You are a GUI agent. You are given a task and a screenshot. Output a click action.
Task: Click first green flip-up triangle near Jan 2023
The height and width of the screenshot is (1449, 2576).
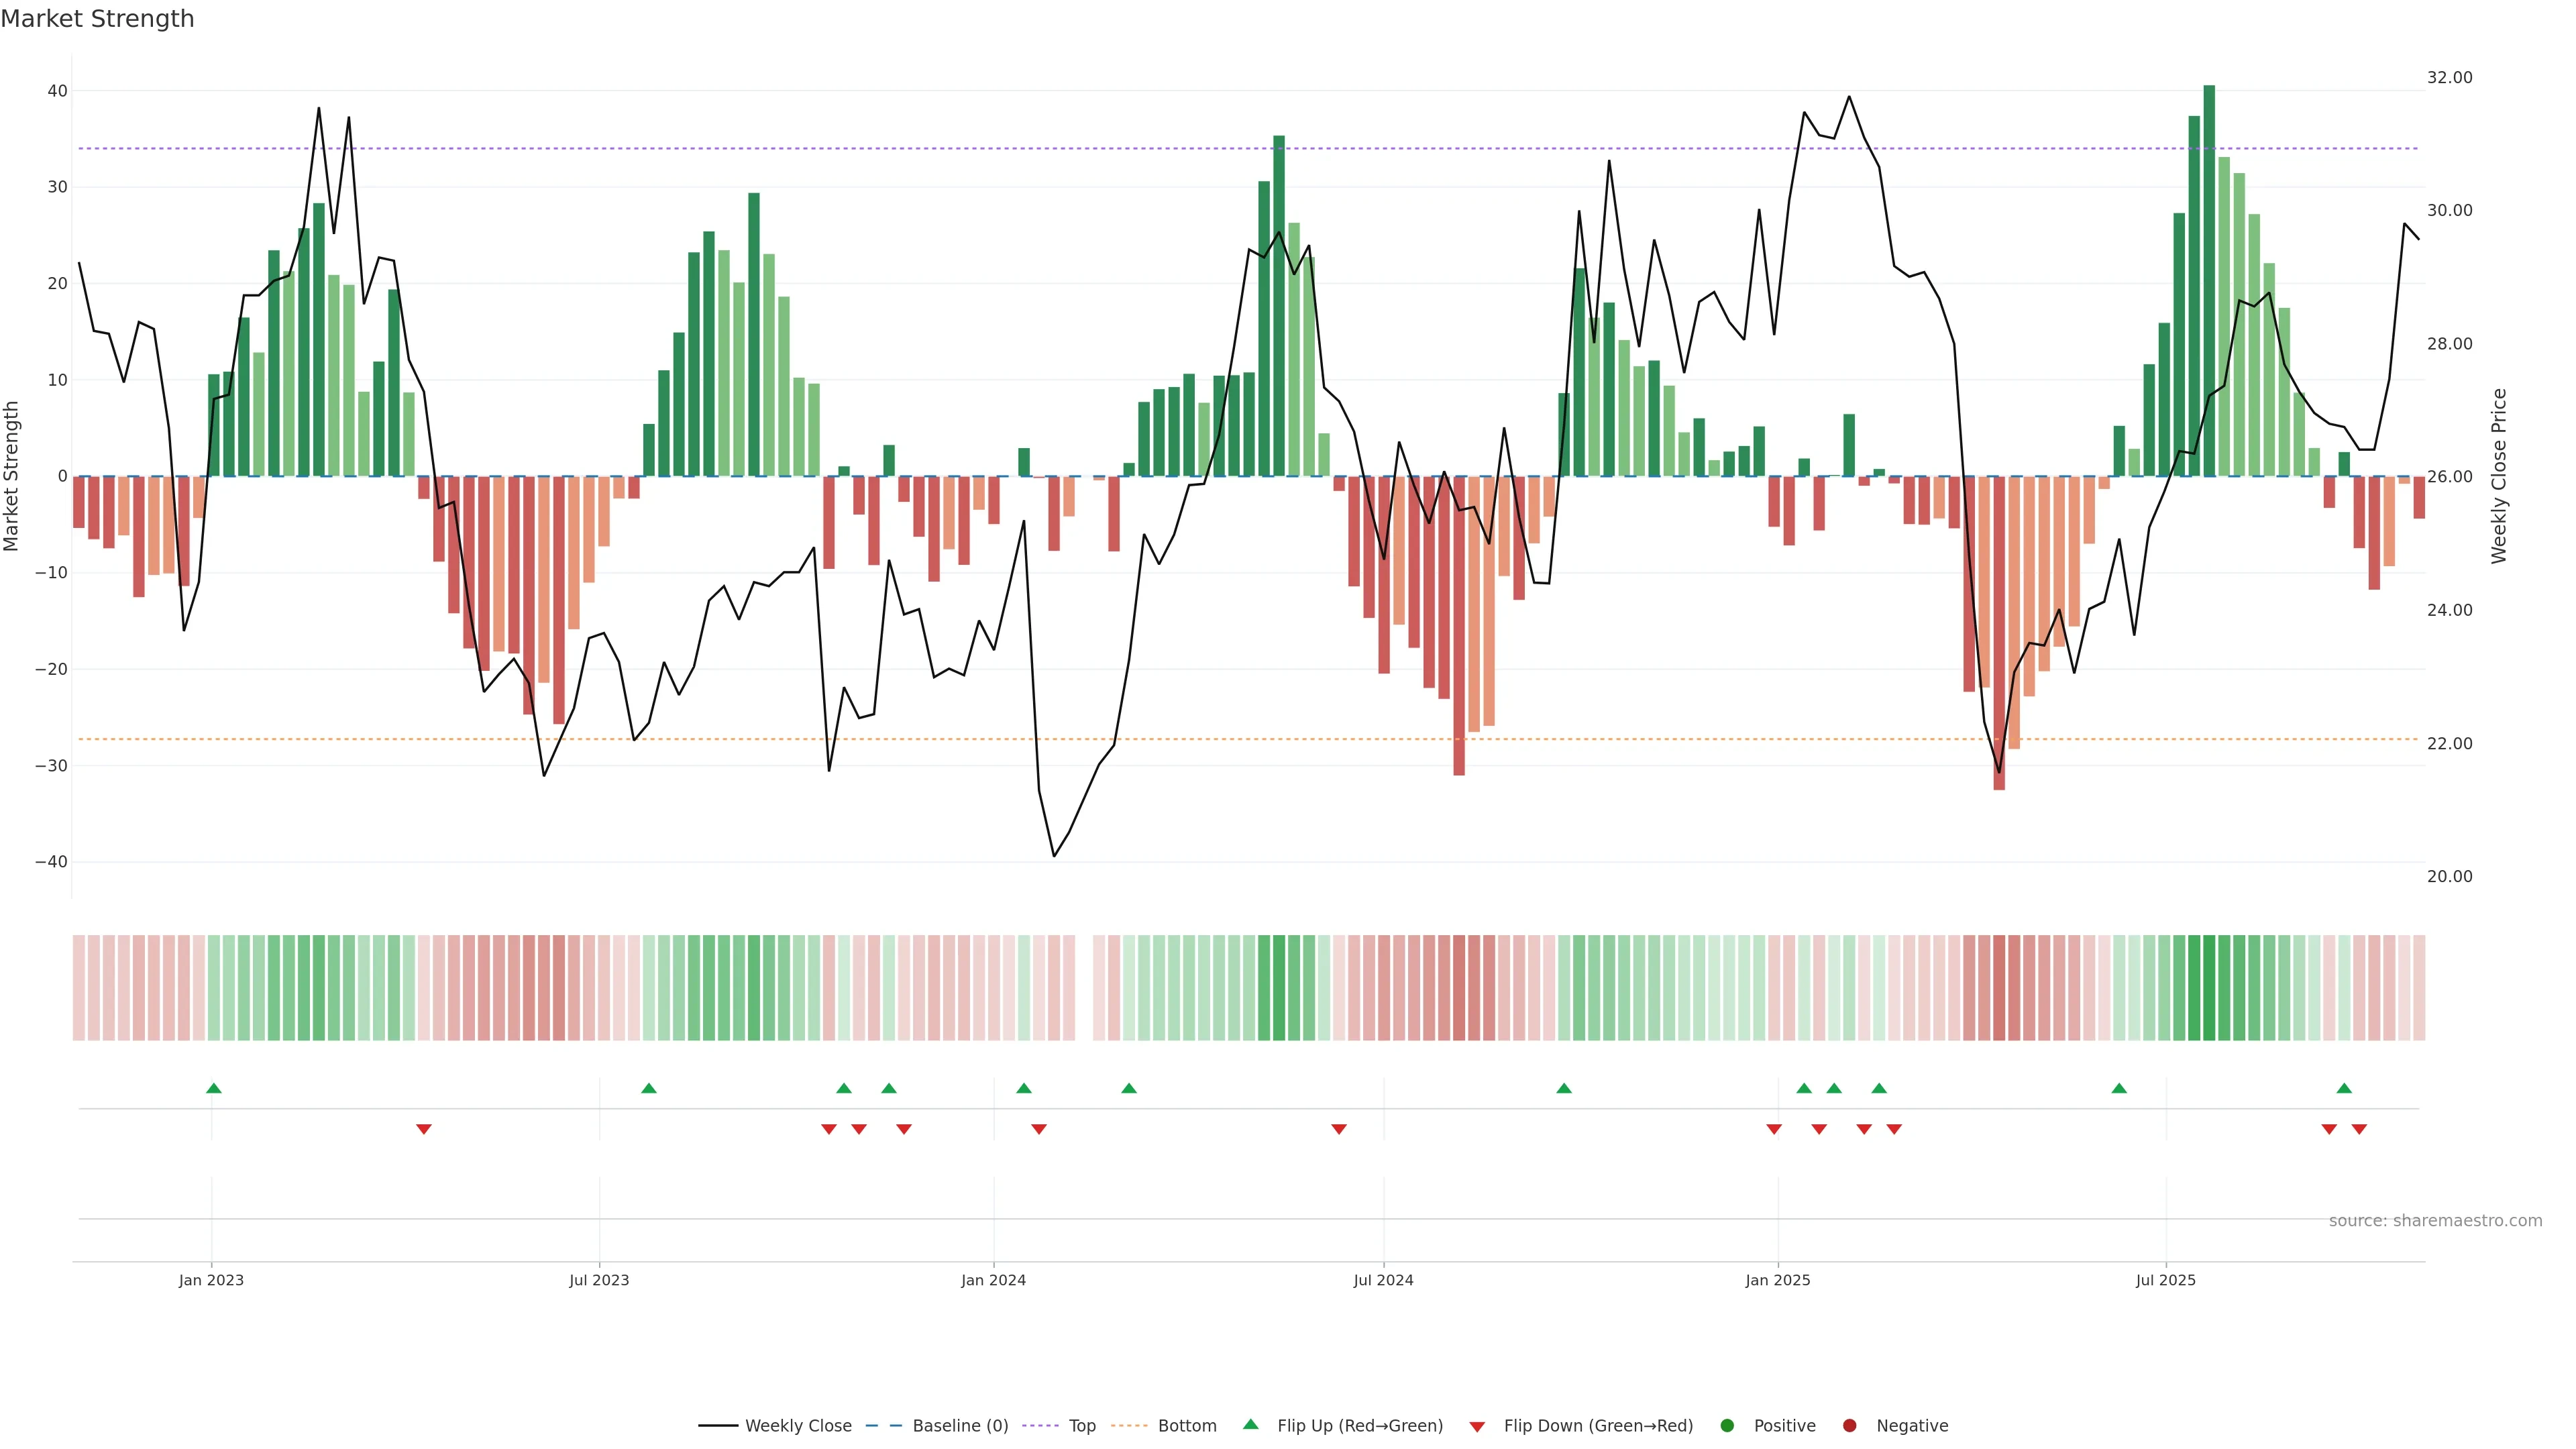213,1088
